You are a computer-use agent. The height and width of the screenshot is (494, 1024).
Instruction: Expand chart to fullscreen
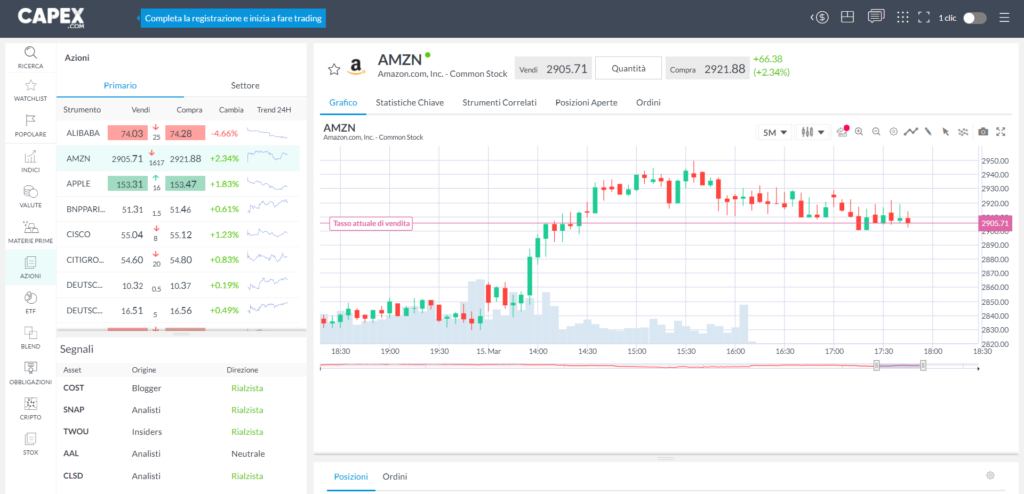pos(1000,131)
